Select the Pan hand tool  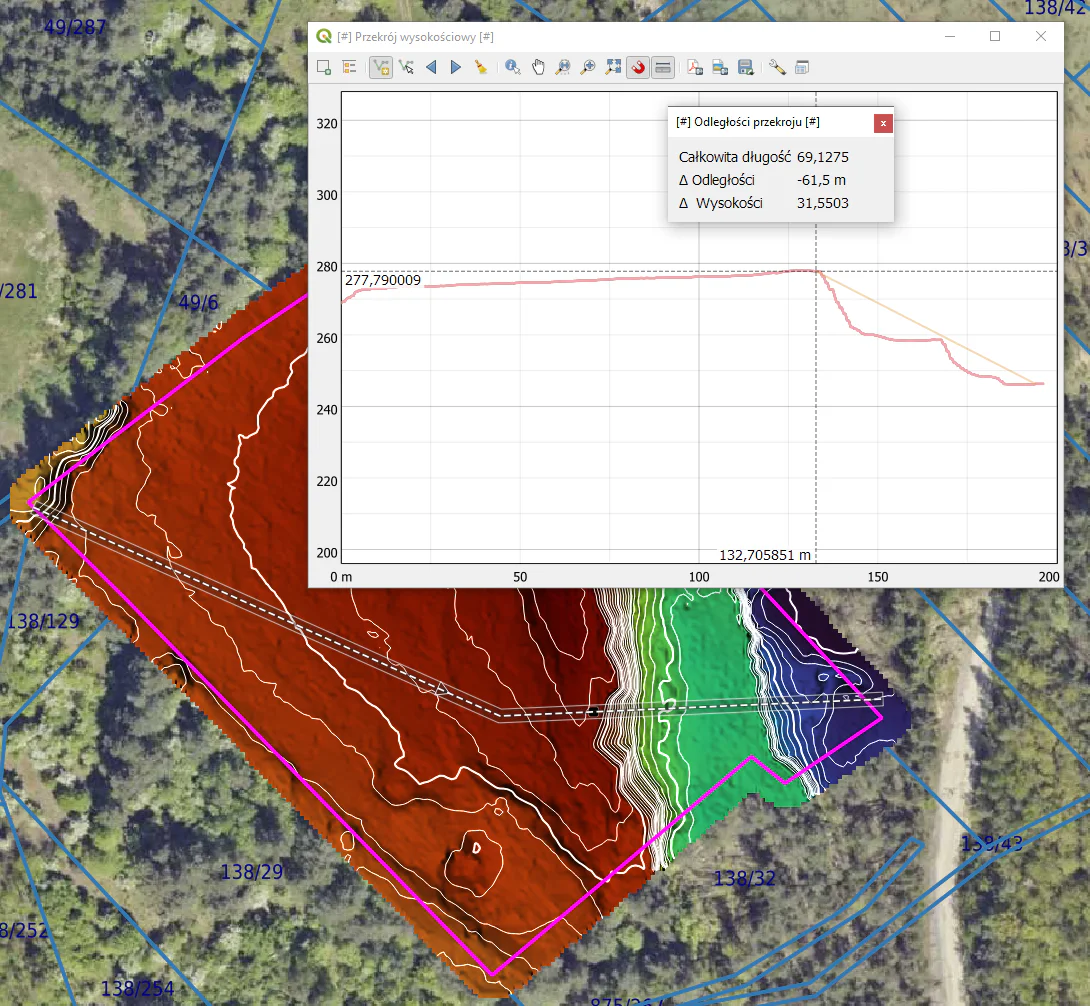tap(538, 67)
